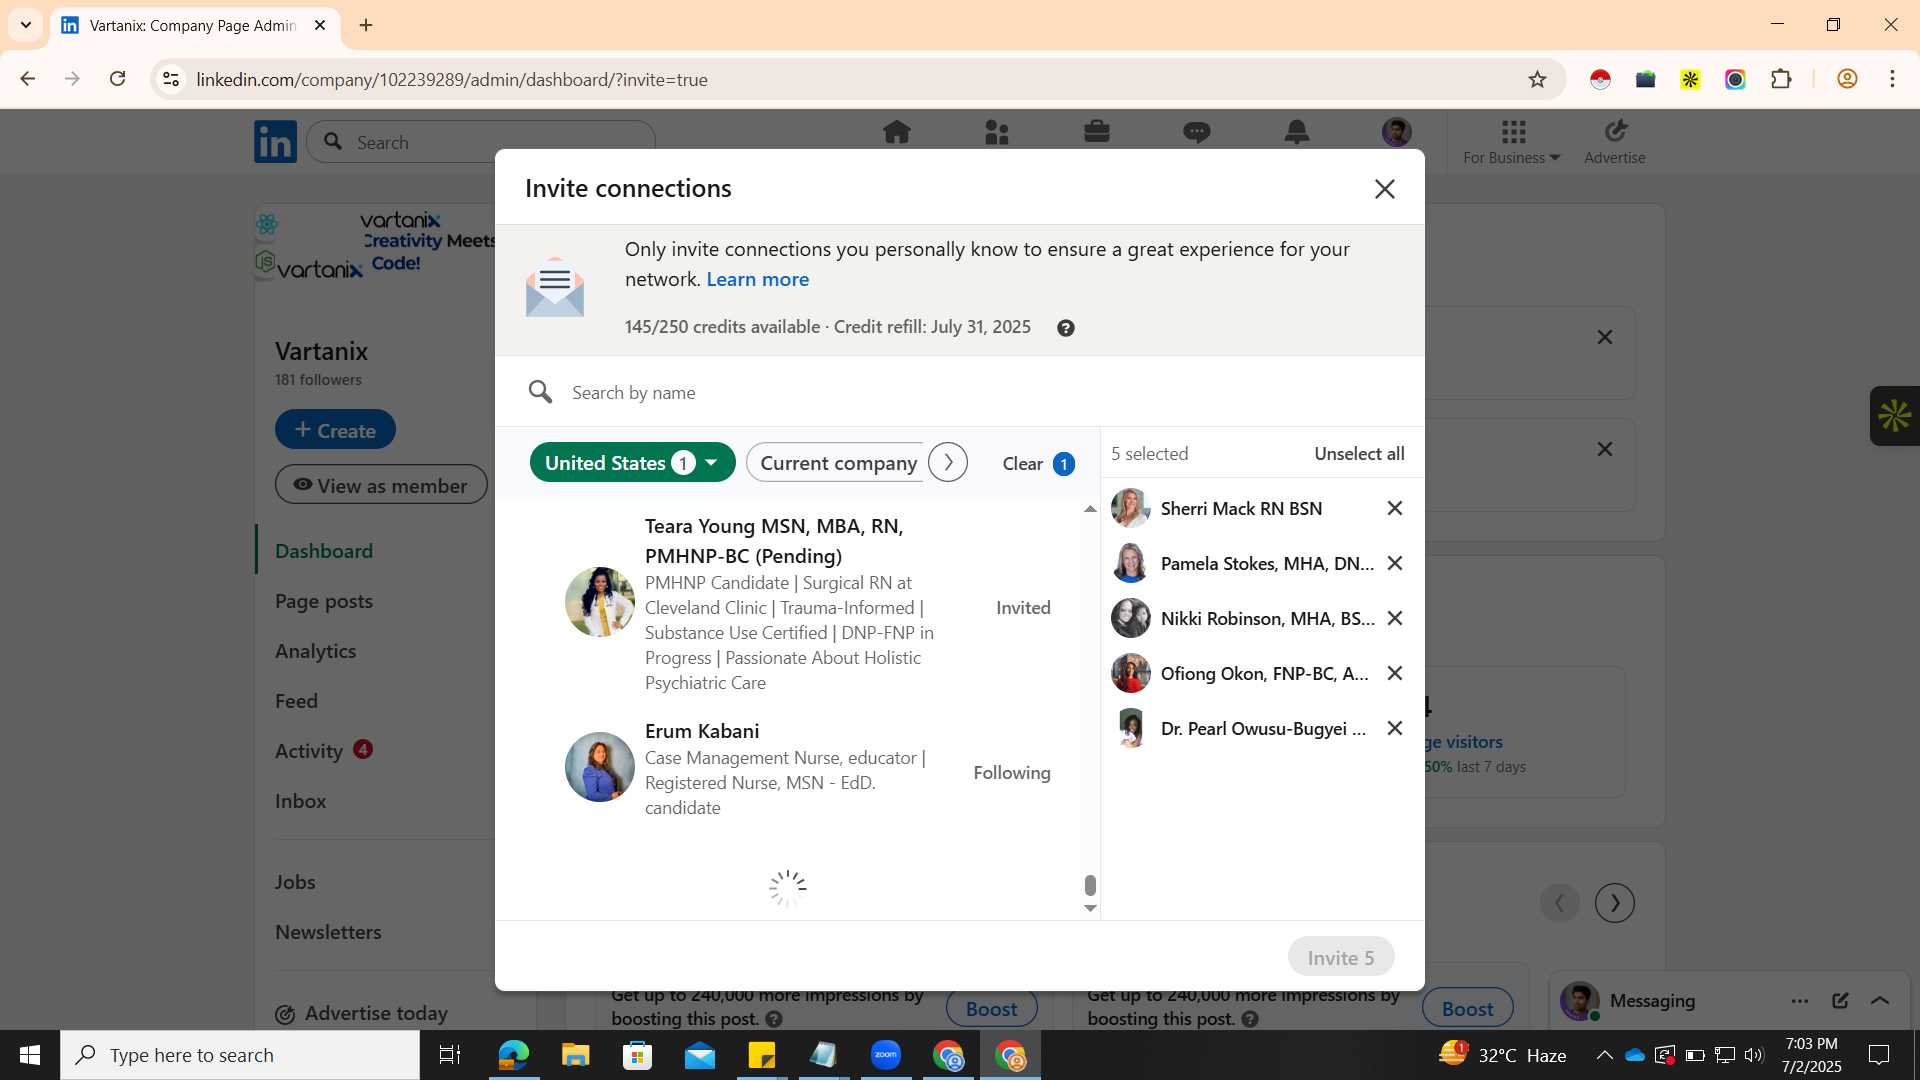Viewport: 1920px width, 1080px height.
Task: Open the Jobs briefcase icon
Action: click(1097, 132)
